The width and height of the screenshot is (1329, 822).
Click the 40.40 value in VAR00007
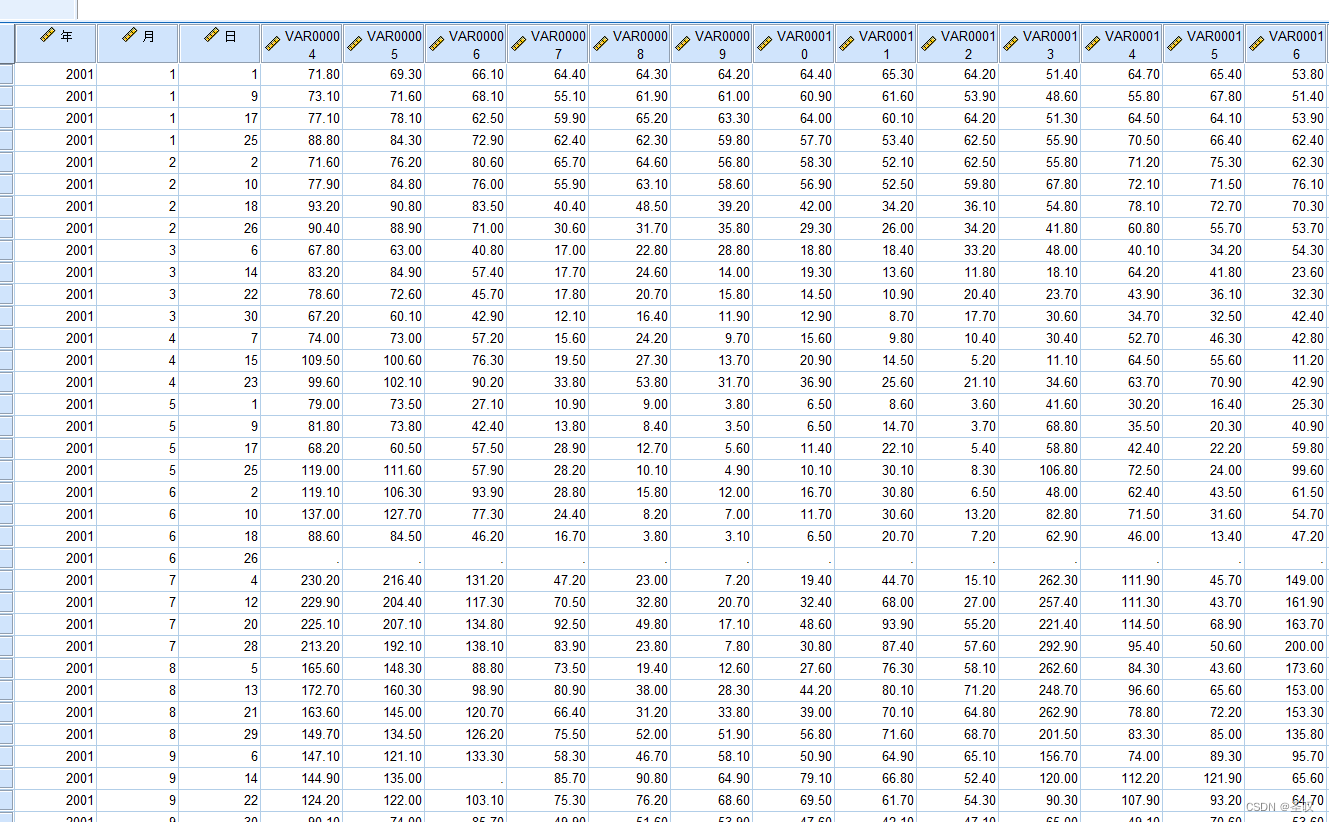click(x=548, y=206)
